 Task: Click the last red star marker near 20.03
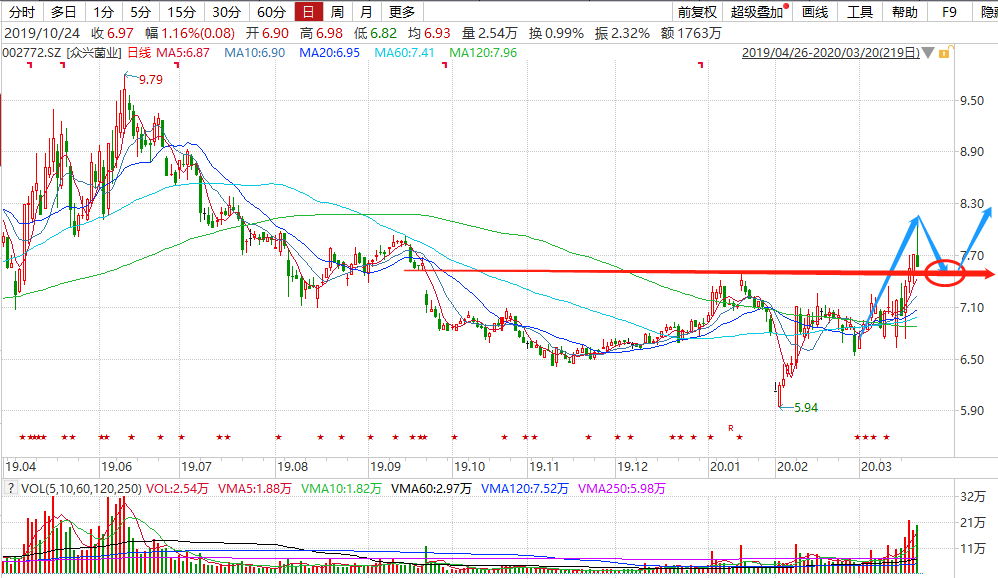(886, 437)
